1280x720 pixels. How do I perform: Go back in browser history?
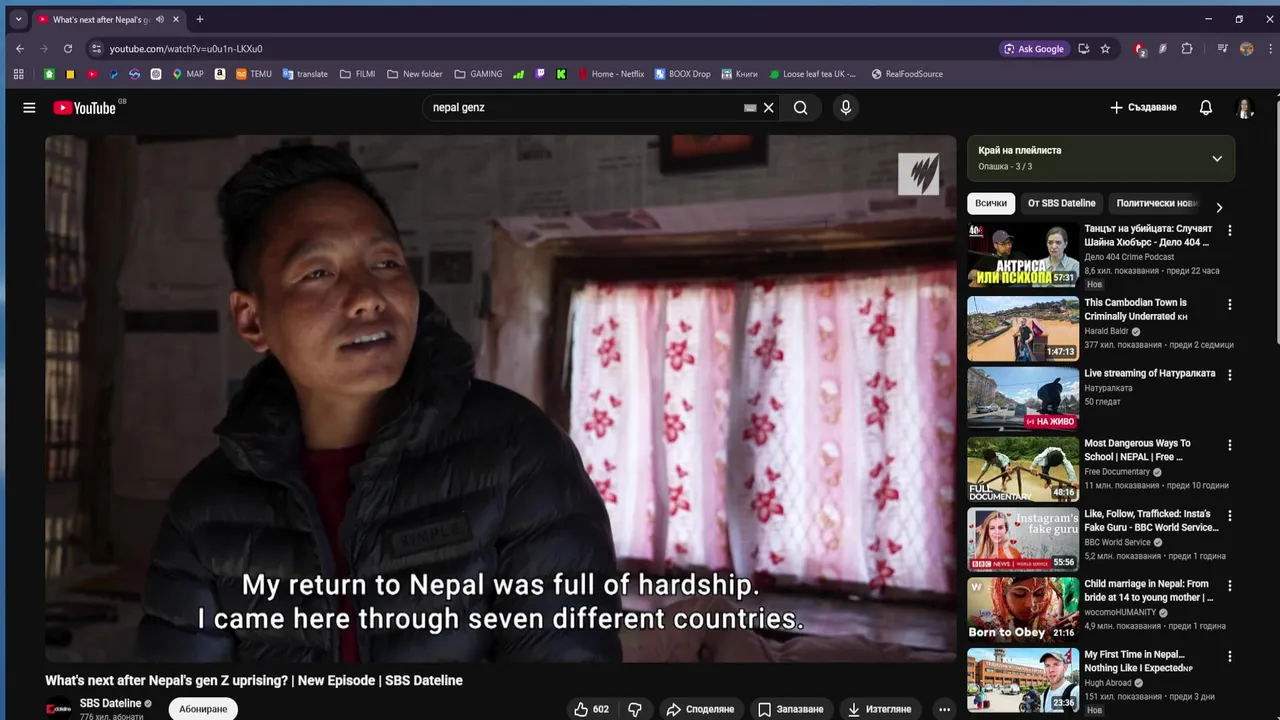tap(20, 48)
